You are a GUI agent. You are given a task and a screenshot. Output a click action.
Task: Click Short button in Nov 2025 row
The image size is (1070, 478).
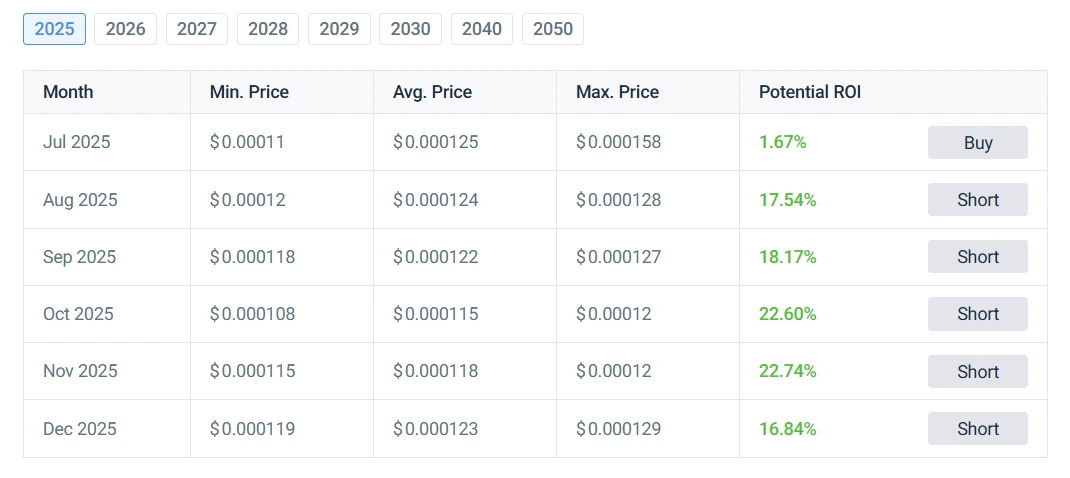coord(977,371)
